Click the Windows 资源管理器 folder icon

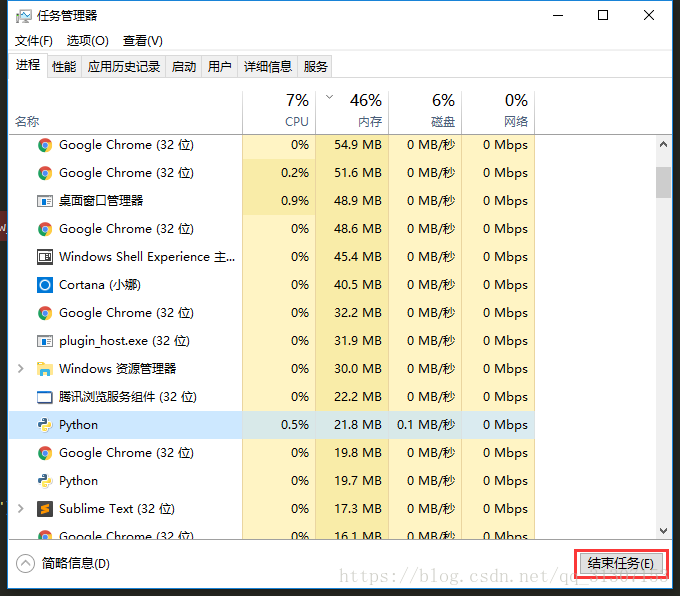coord(45,369)
